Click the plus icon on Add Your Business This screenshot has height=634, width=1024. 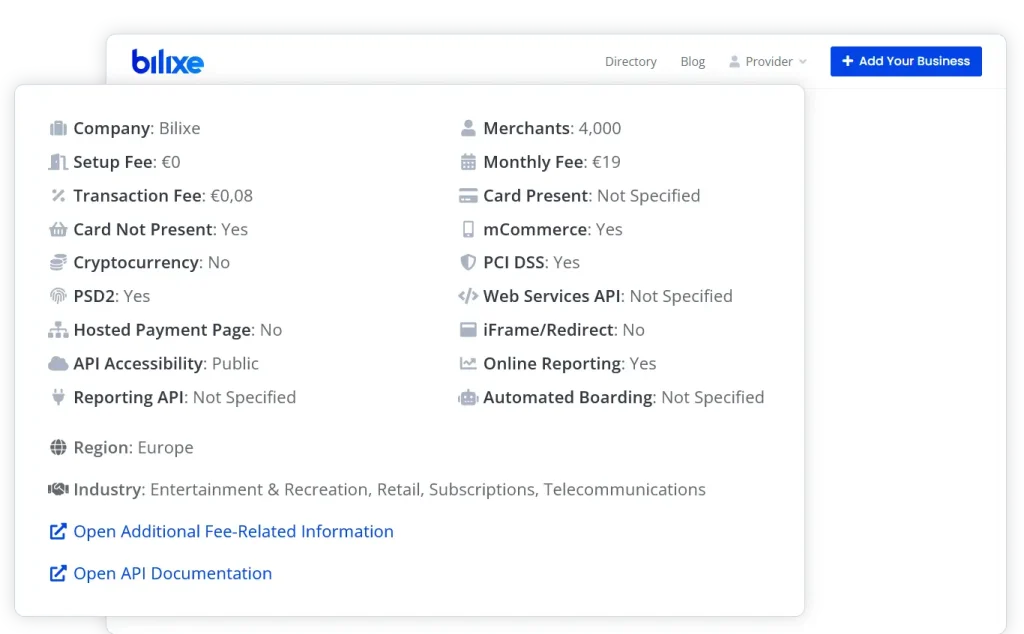tap(848, 61)
